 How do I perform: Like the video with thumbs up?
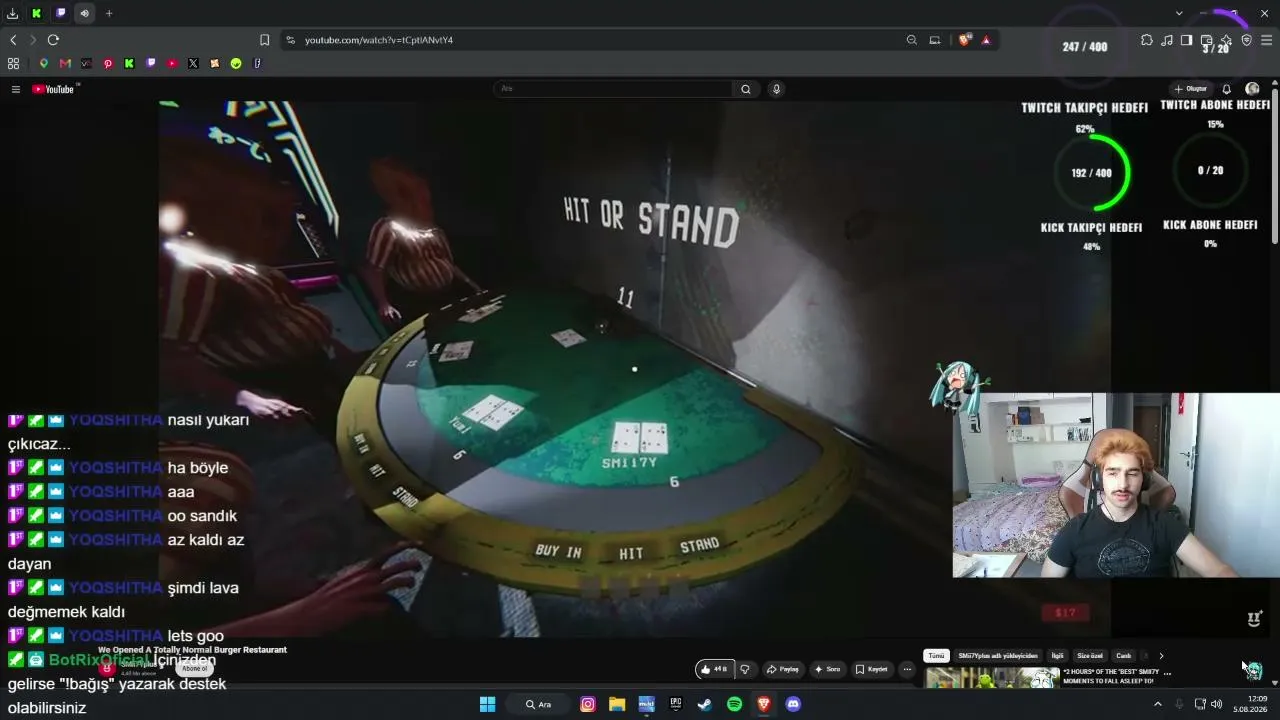click(x=714, y=669)
